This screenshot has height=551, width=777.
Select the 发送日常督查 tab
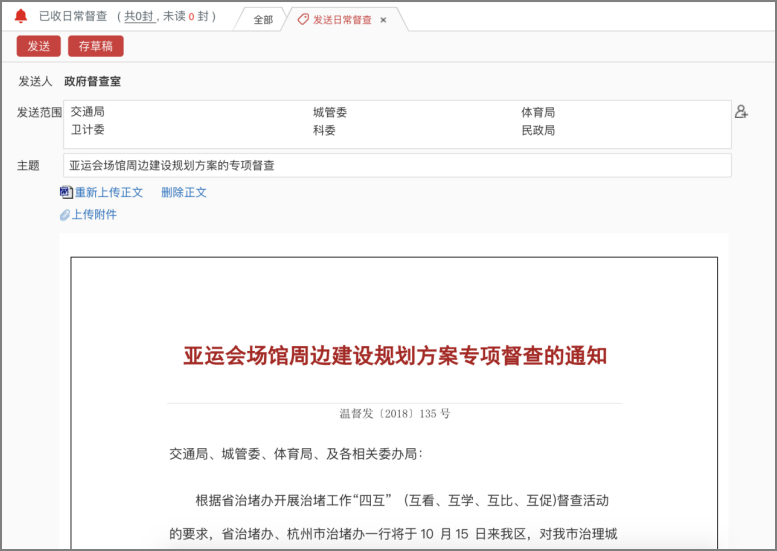pos(342,20)
